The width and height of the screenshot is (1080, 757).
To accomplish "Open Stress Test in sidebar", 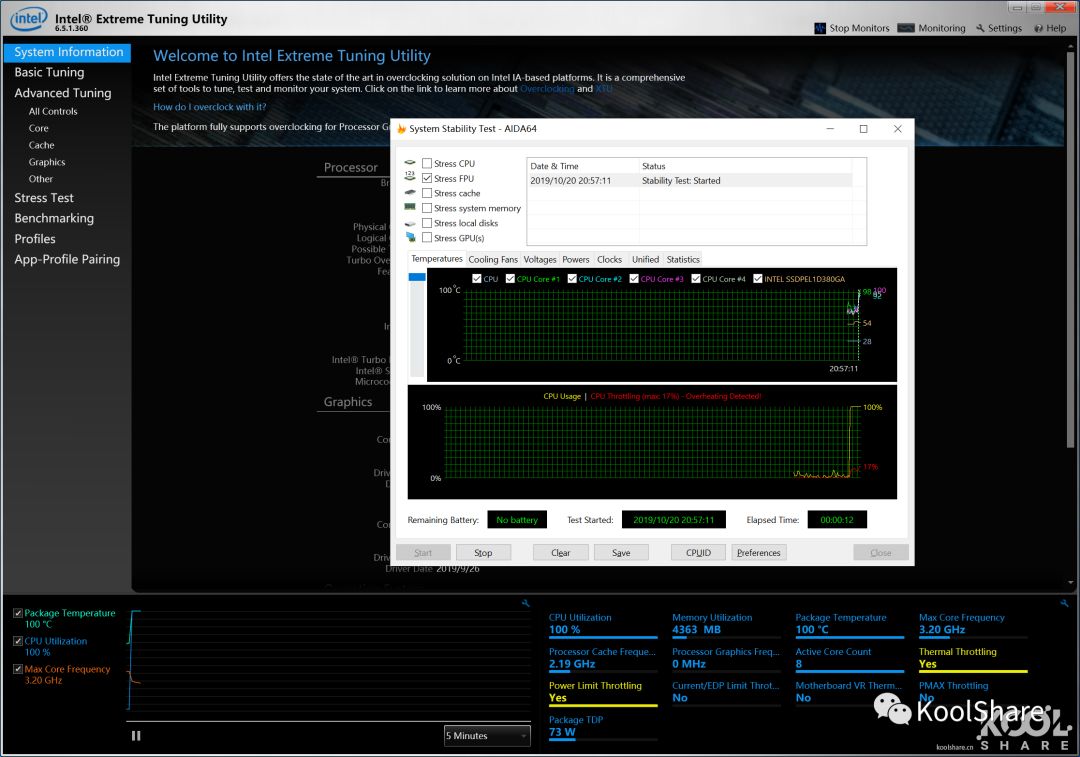I will (44, 198).
